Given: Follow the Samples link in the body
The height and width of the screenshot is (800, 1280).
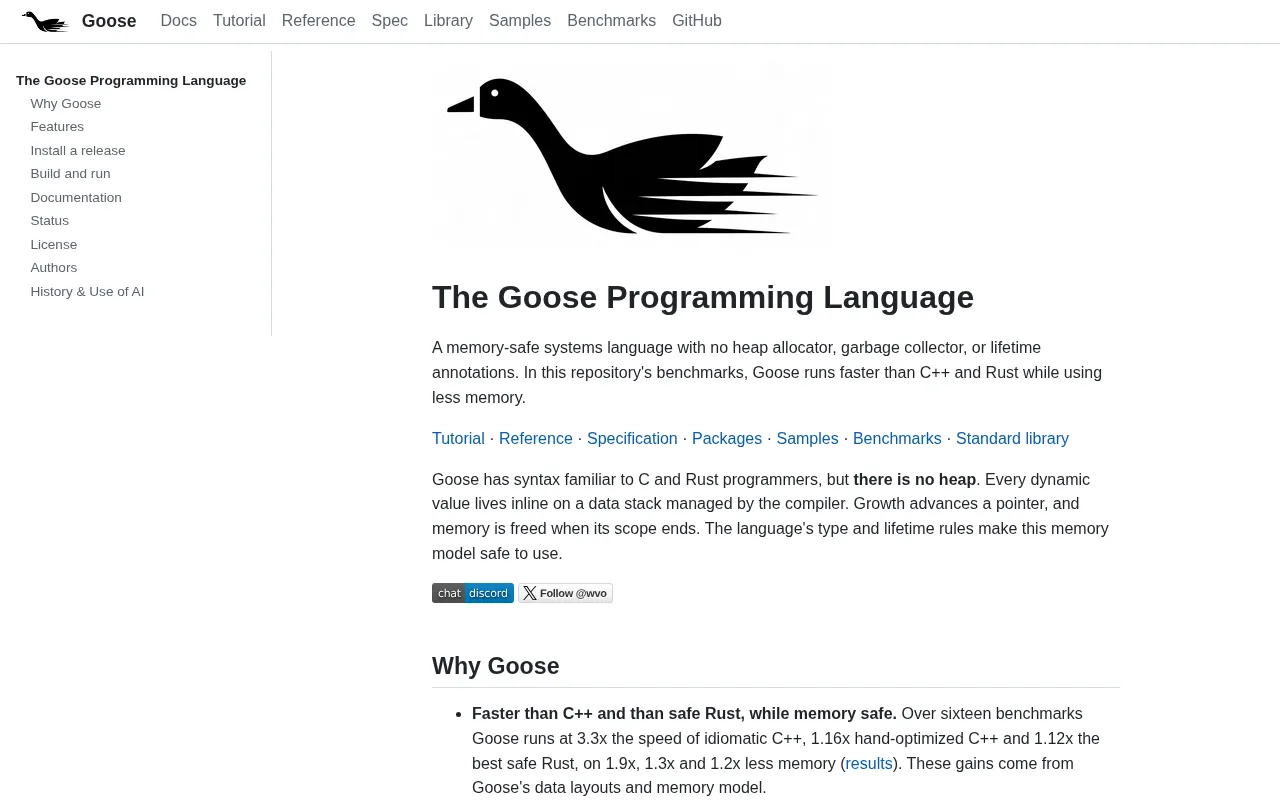Looking at the screenshot, I should 808,438.
